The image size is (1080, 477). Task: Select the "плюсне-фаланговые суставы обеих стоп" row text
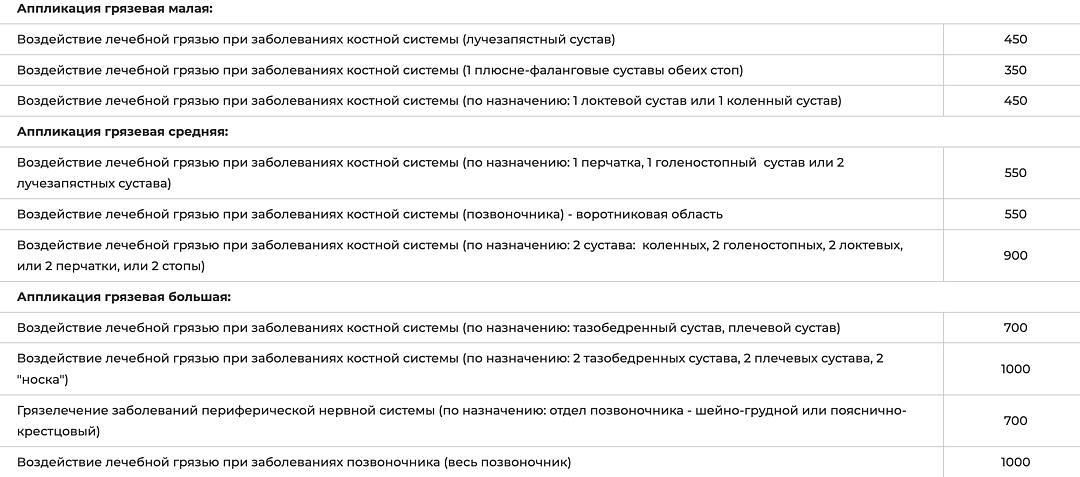tap(380, 70)
